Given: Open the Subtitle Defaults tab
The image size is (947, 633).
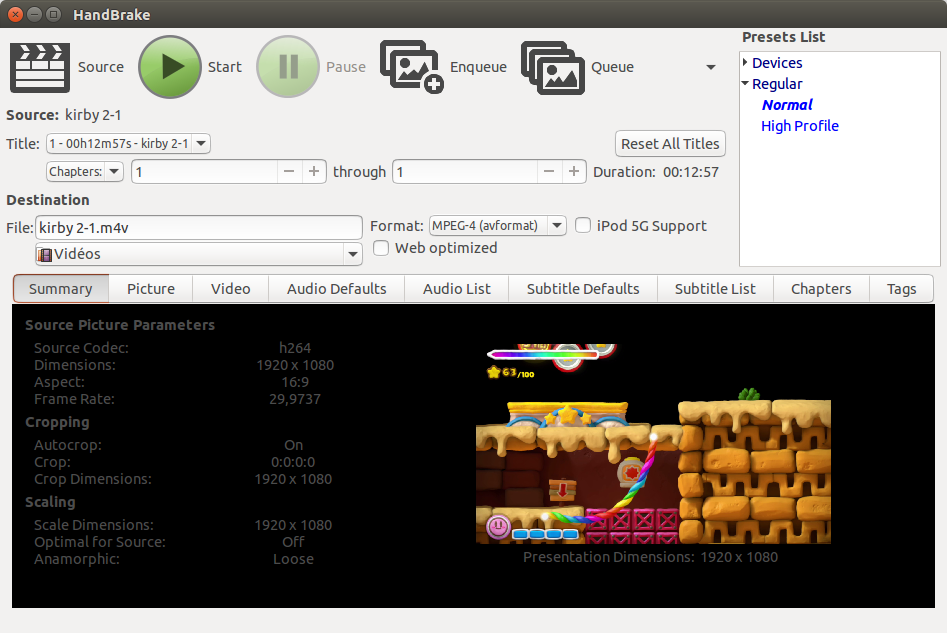Looking at the screenshot, I should (x=583, y=289).
